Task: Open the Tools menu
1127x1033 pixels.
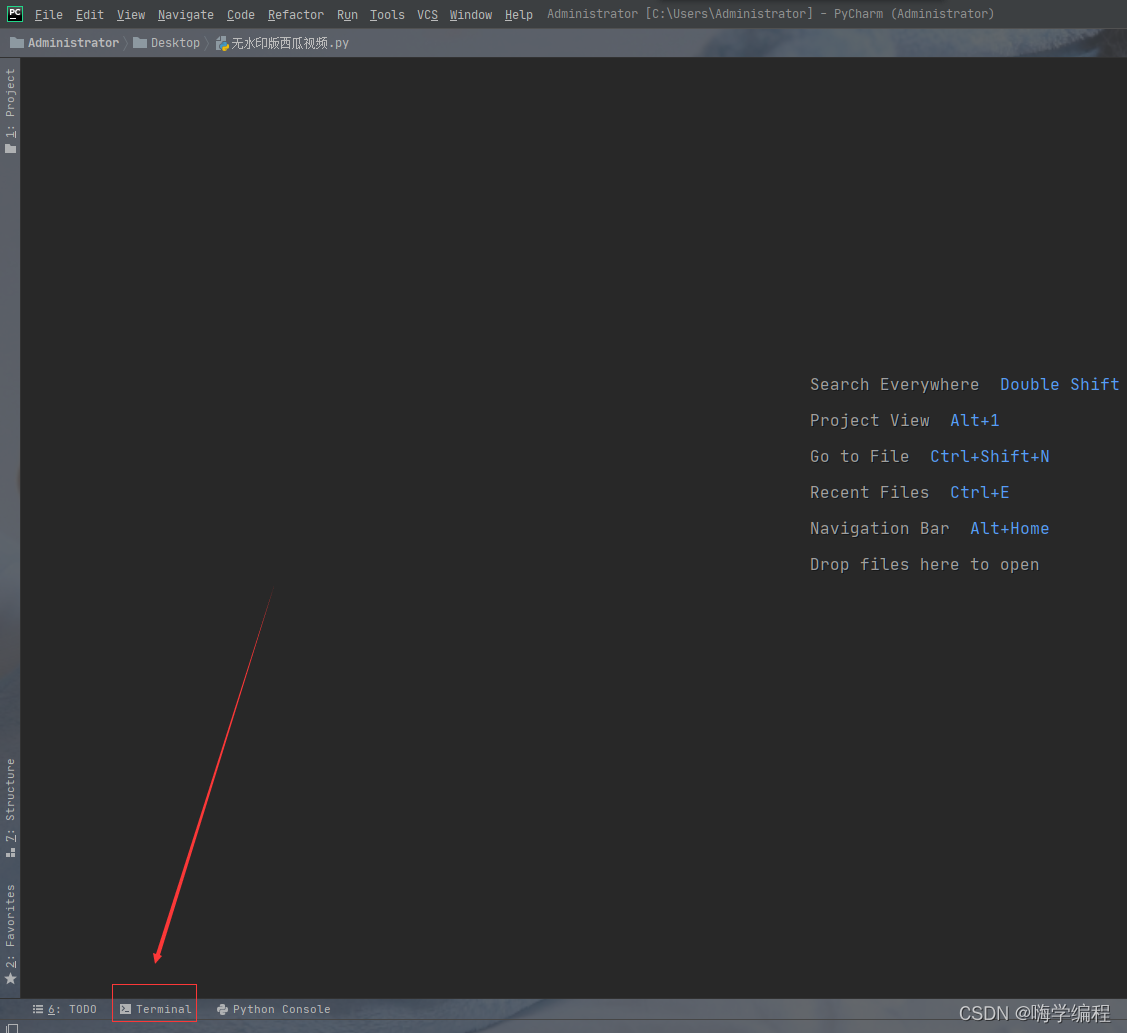Action: (x=387, y=14)
